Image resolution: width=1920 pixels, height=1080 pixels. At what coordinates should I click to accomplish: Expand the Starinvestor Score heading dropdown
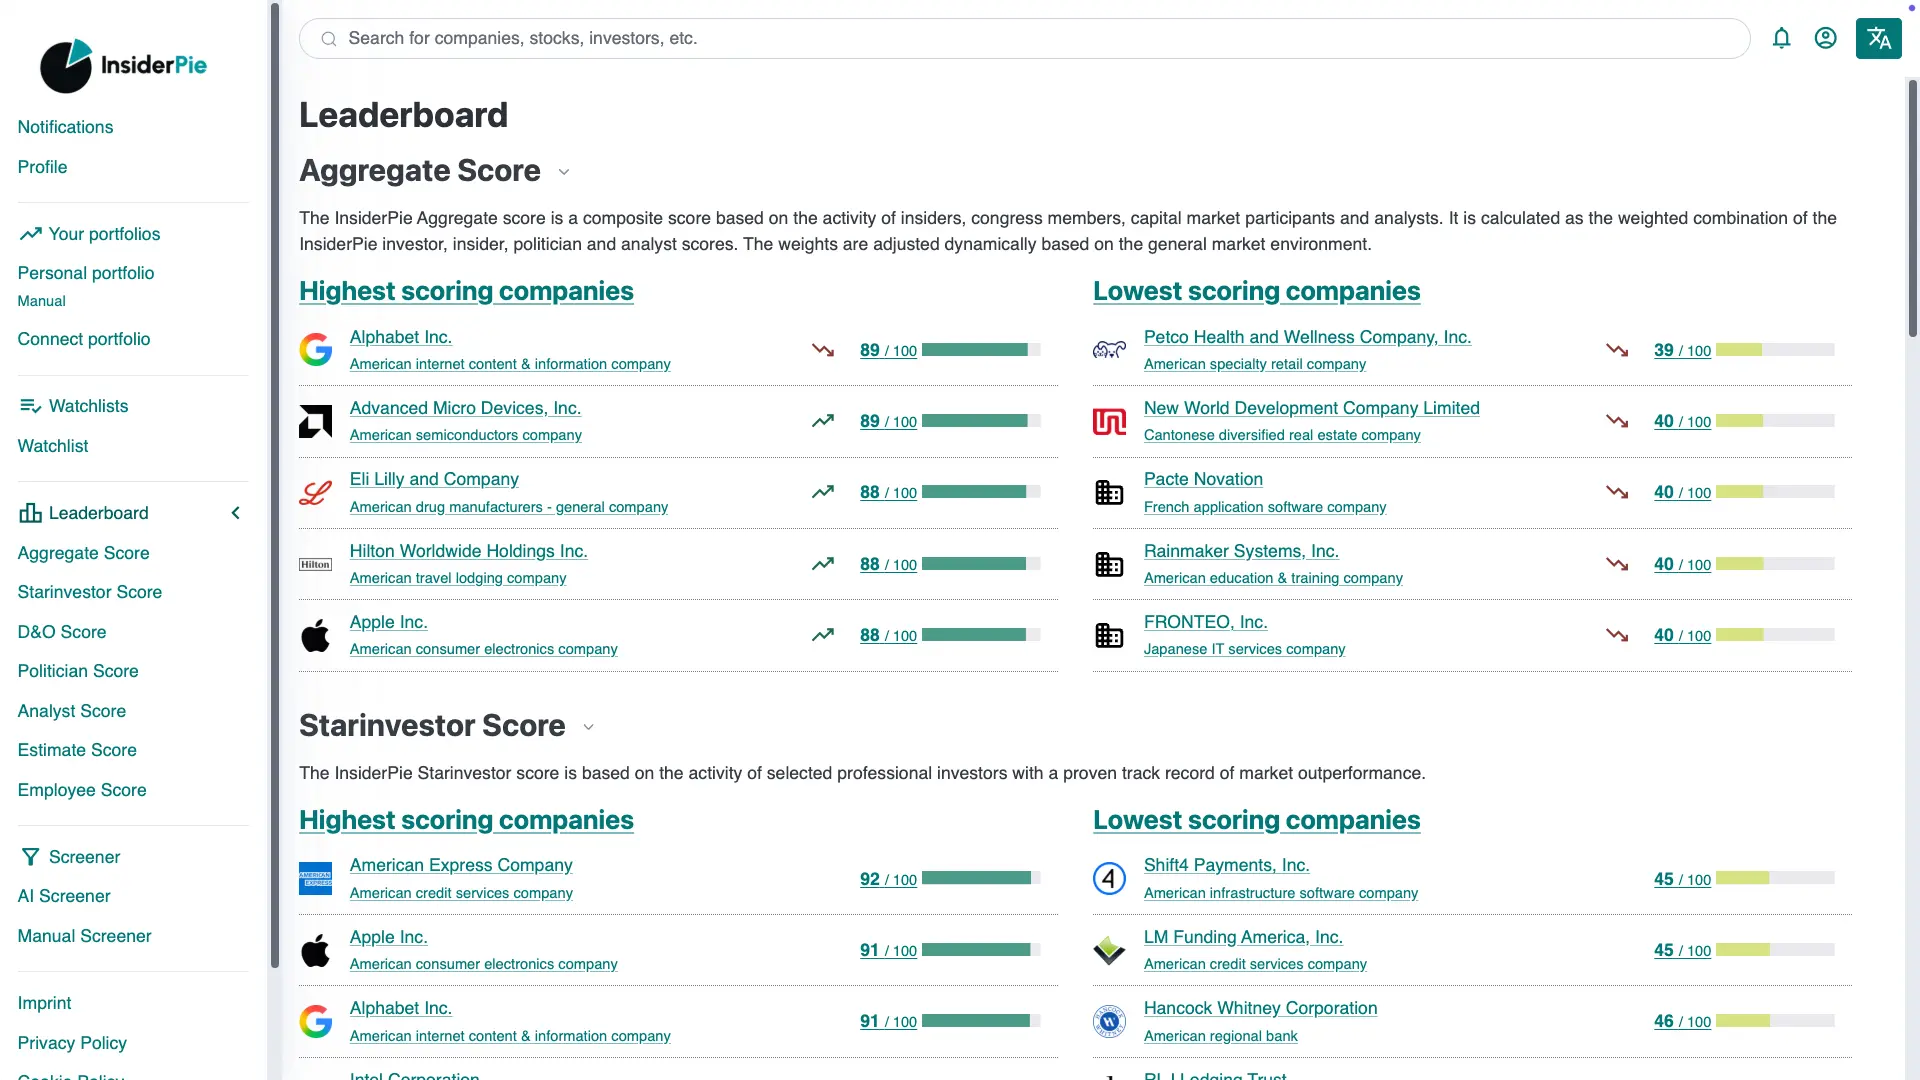[589, 727]
